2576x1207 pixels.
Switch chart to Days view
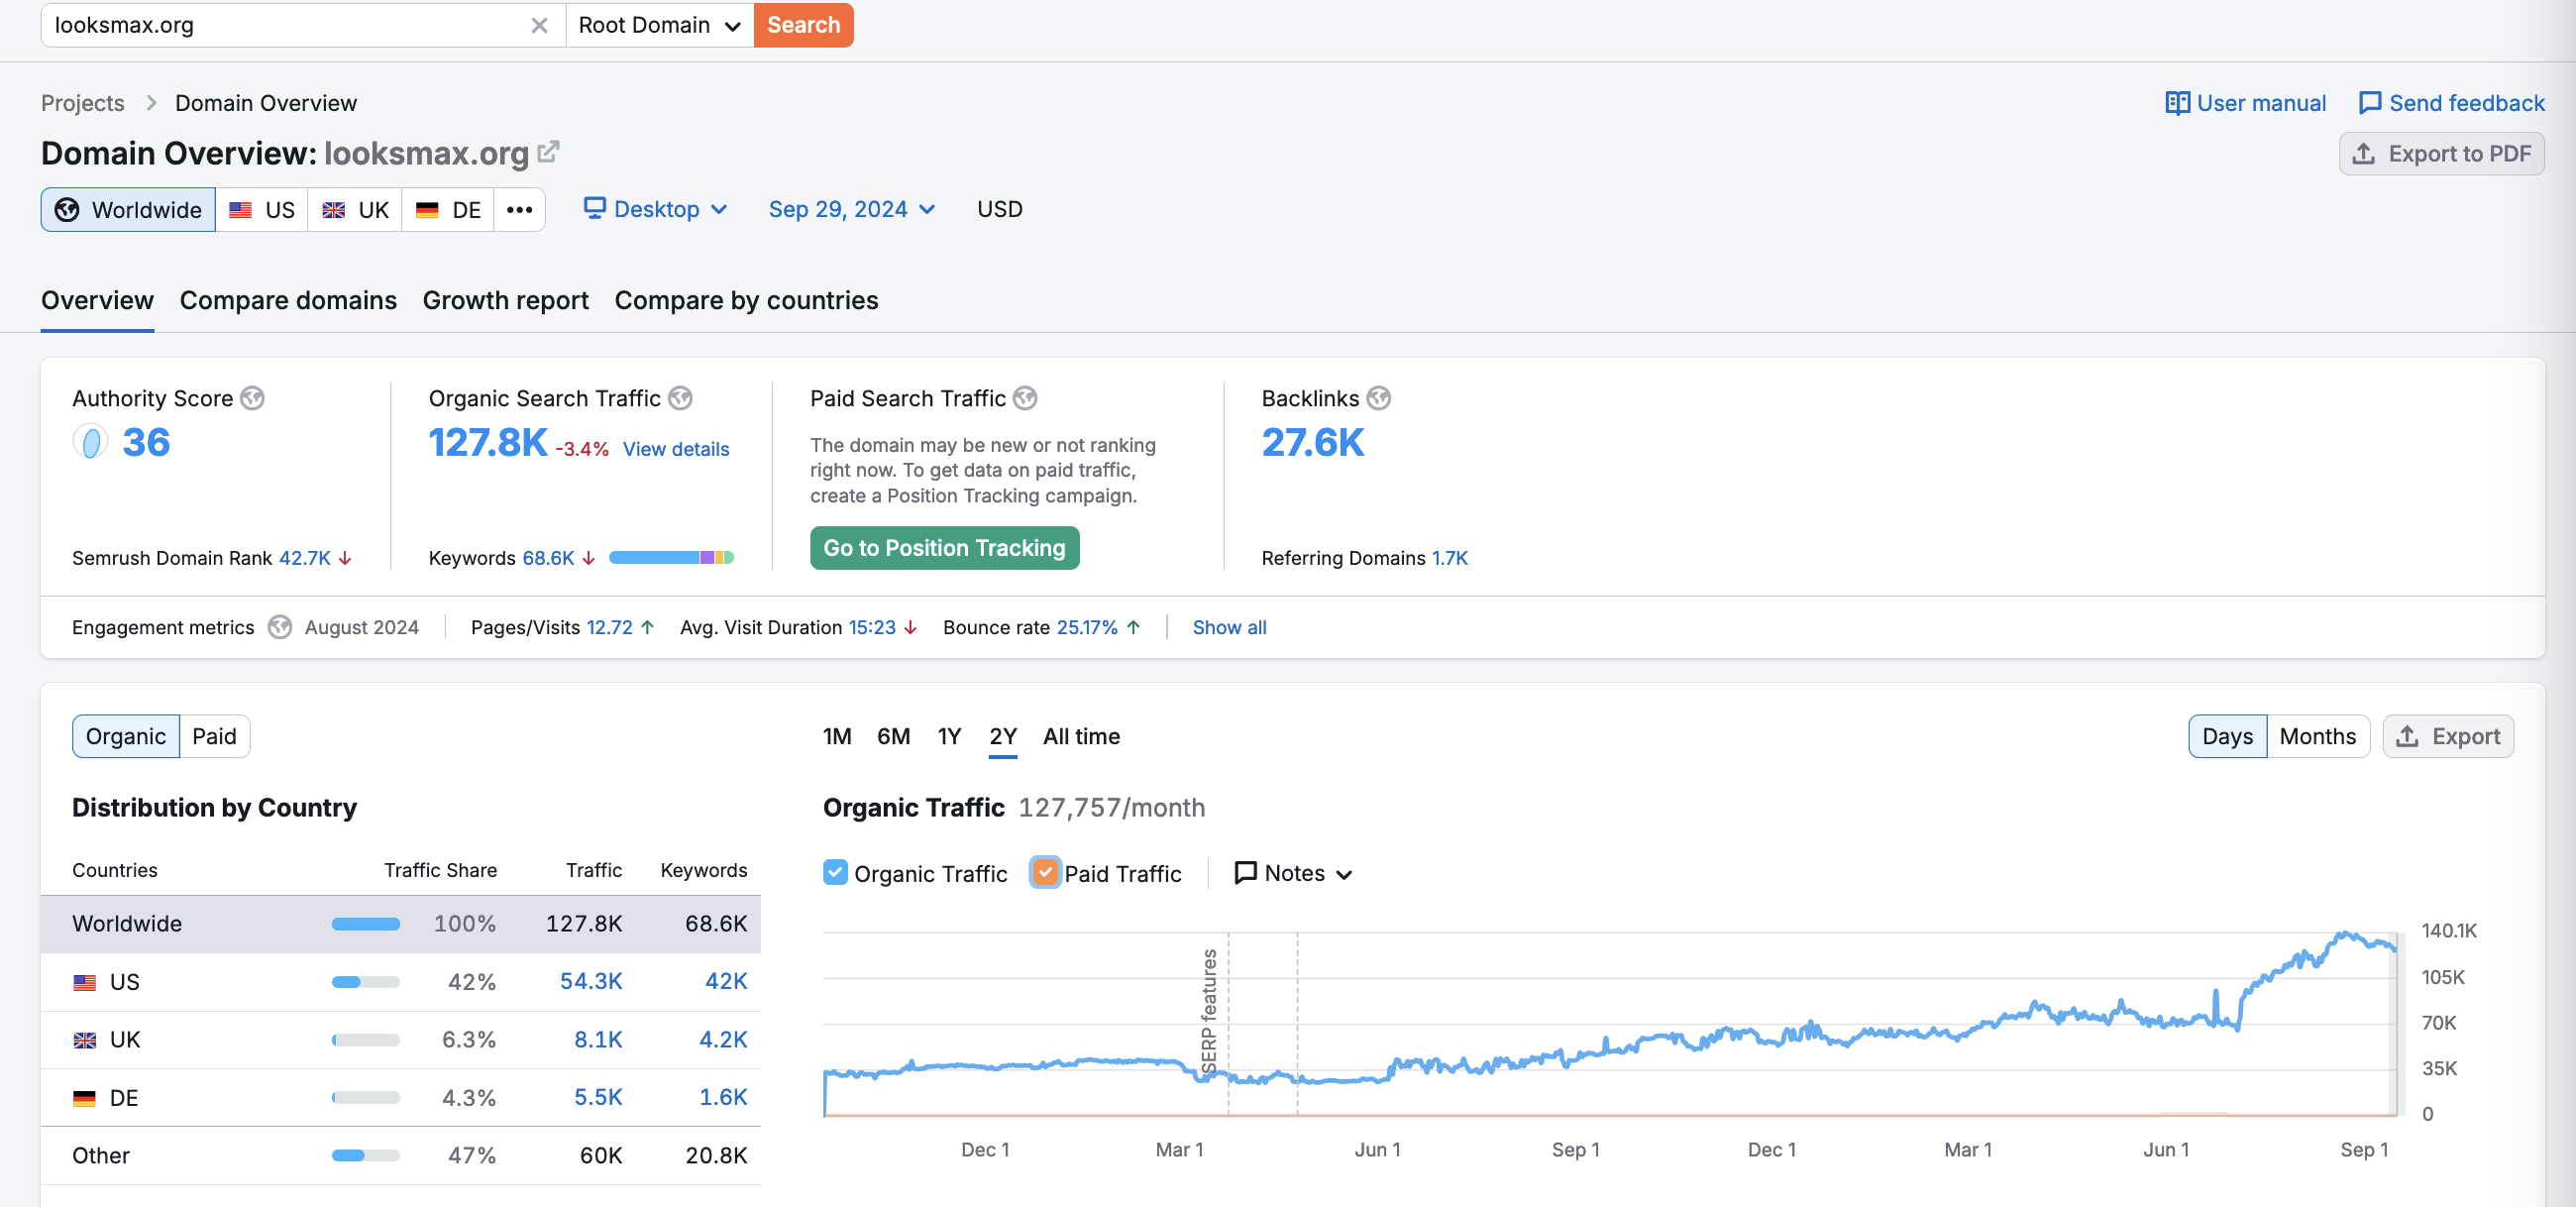pyautogui.click(x=2227, y=736)
